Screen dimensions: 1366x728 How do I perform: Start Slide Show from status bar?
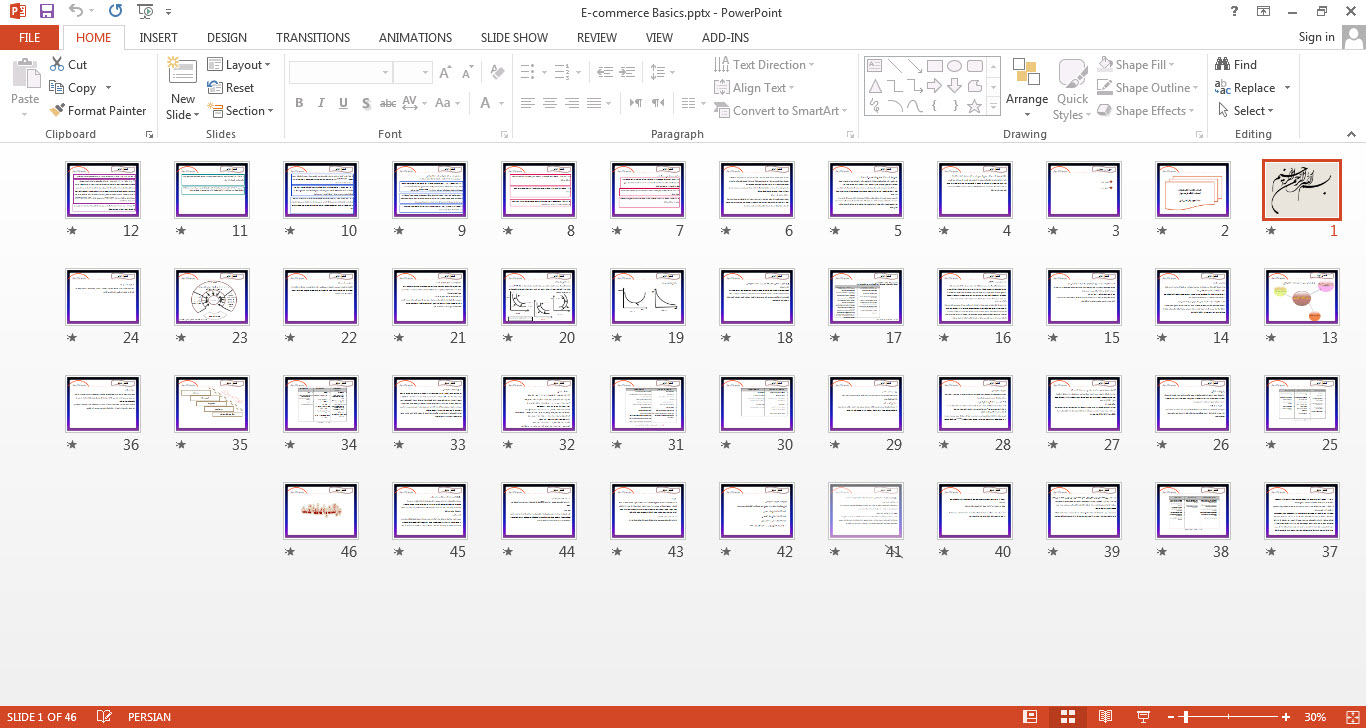click(x=1143, y=717)
